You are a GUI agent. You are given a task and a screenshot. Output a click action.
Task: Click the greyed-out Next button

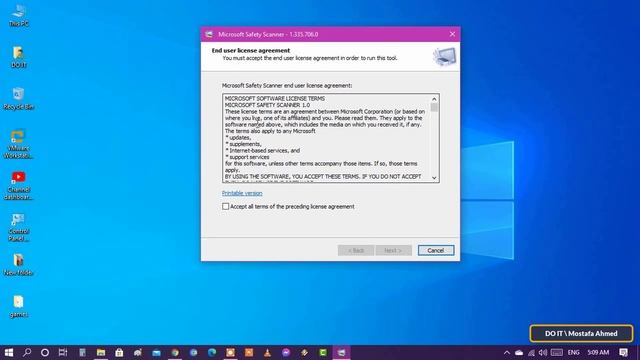point(393,250)
